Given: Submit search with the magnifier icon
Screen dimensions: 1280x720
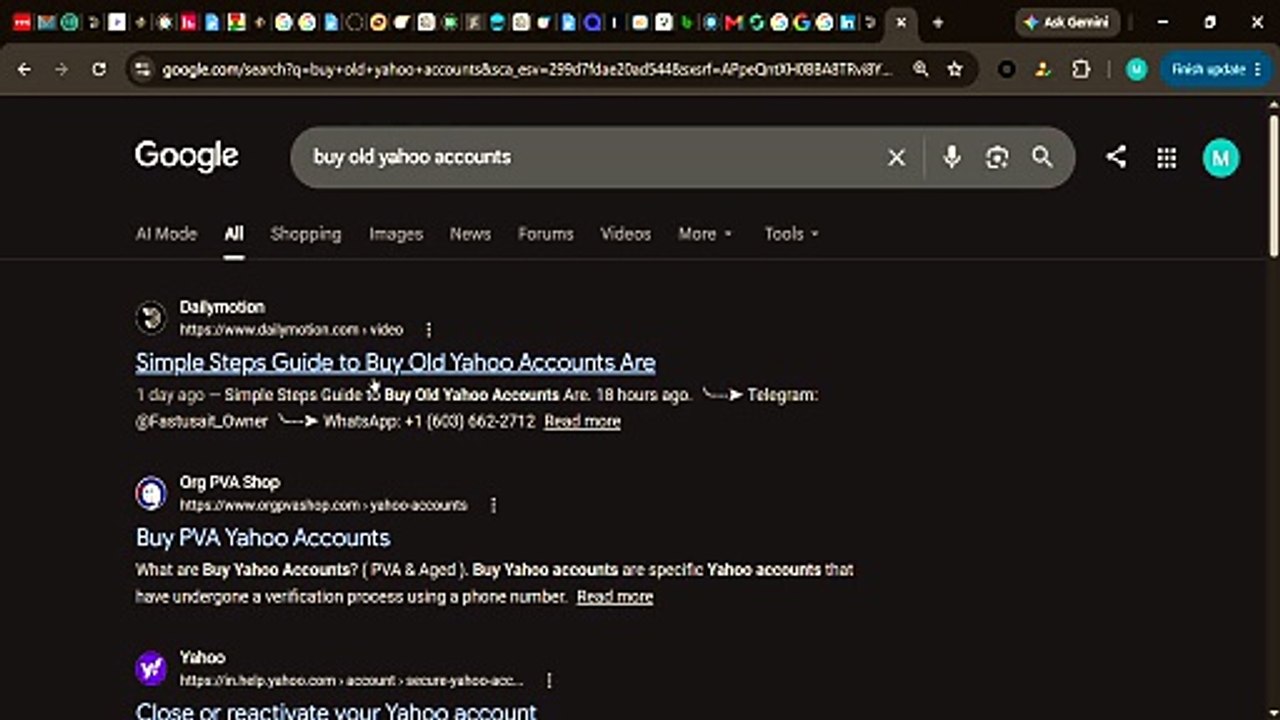Looking at the screenshot, I should coord(1042,157).
